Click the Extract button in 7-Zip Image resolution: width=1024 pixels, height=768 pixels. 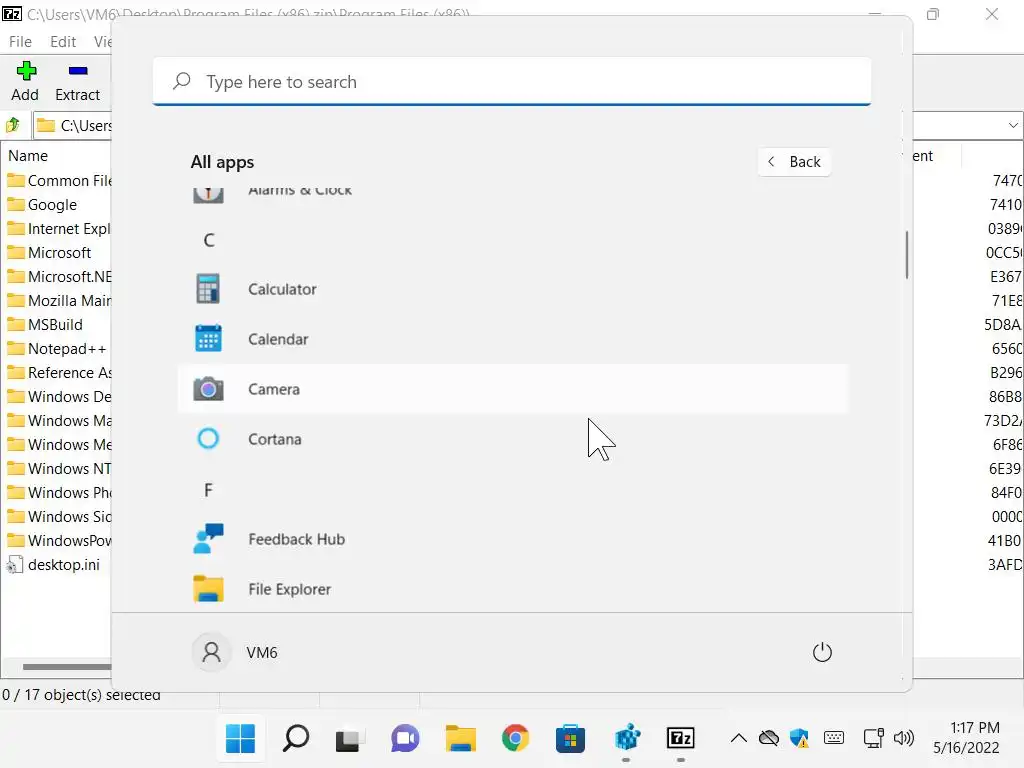coord(77,82)
